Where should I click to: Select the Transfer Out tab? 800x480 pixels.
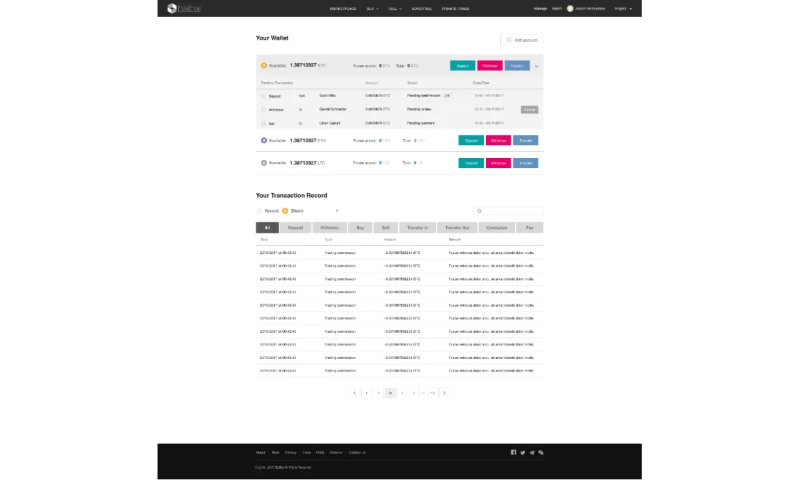coord(457,228)
